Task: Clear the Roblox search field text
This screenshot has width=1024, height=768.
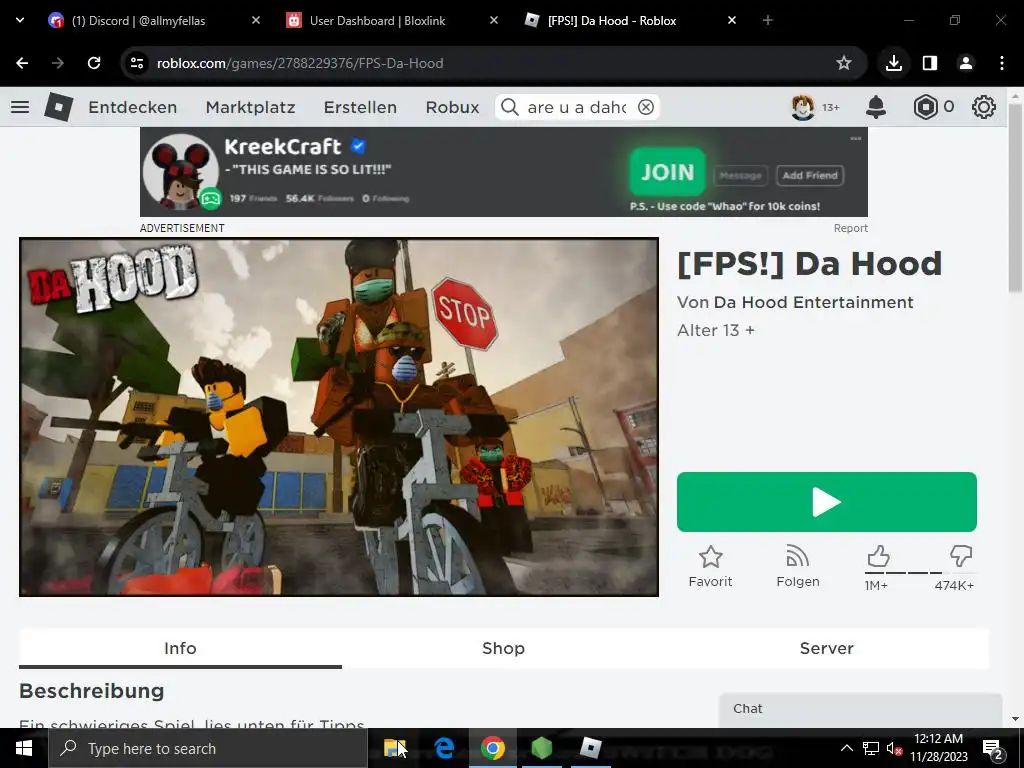Action: tap(645, 107)
